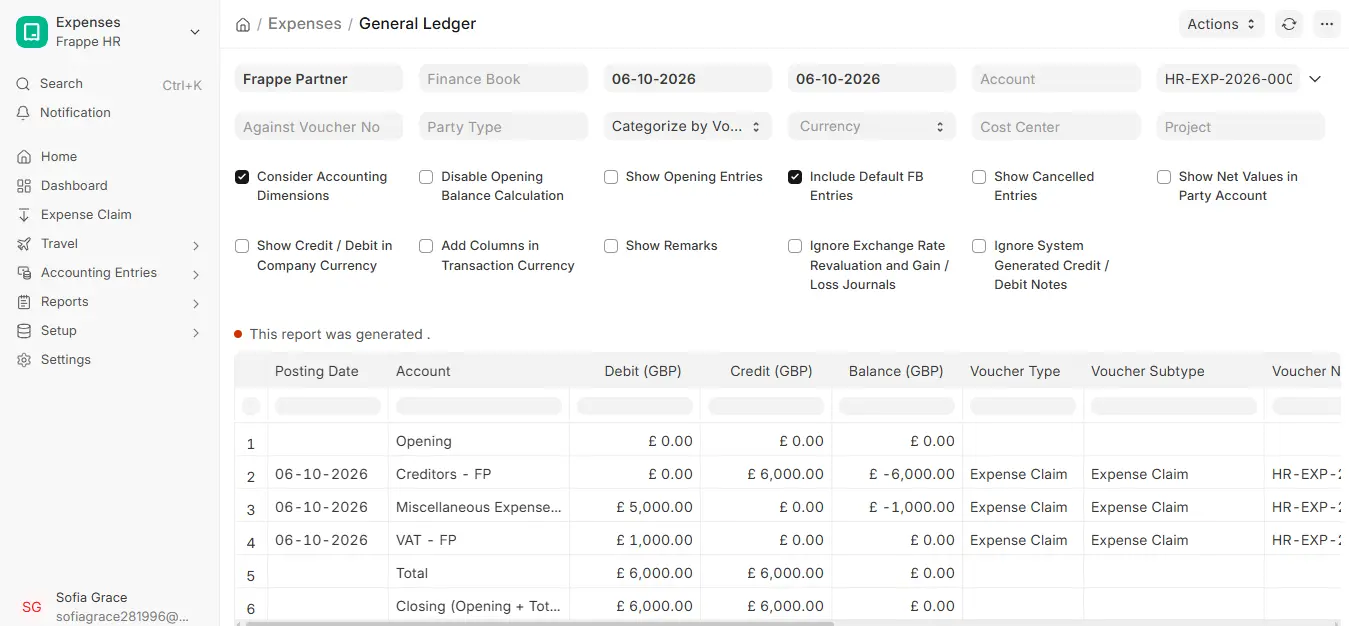Screen dimensions: 1349x626
Task: Click the Cost Center filter field
Action: point(1056,127)
